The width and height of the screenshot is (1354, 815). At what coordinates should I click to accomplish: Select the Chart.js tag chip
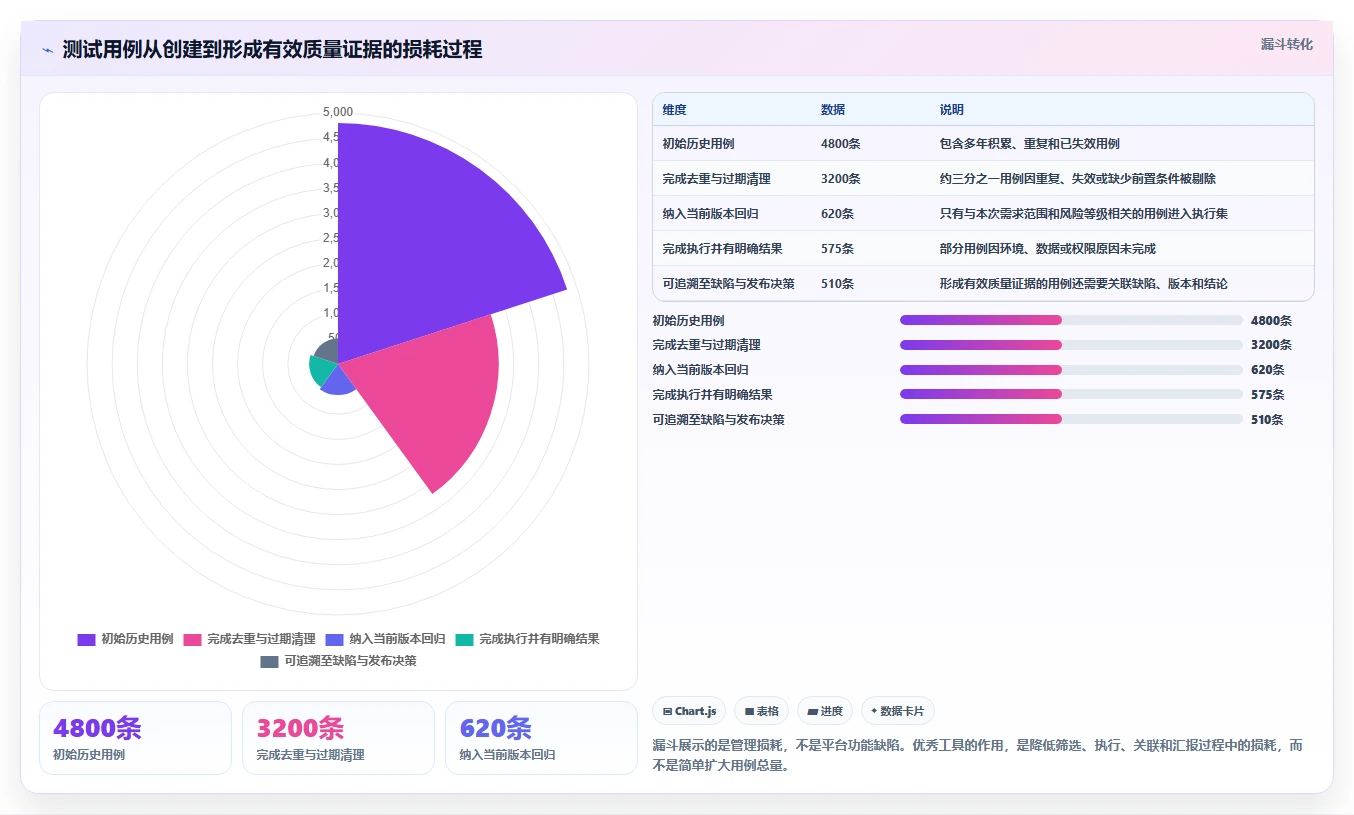click(x=690, y=711)
